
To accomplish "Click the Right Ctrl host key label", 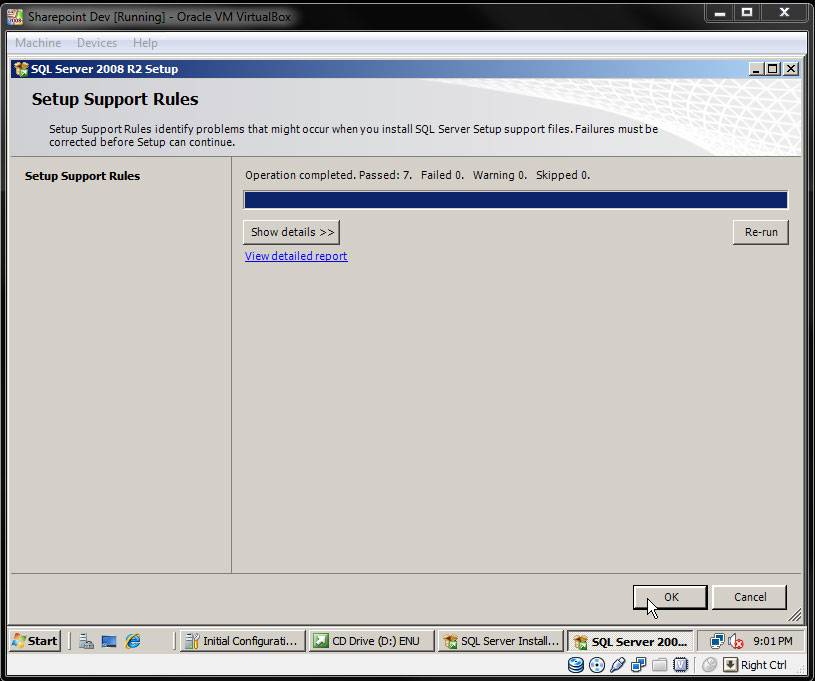I will (764, 665).
